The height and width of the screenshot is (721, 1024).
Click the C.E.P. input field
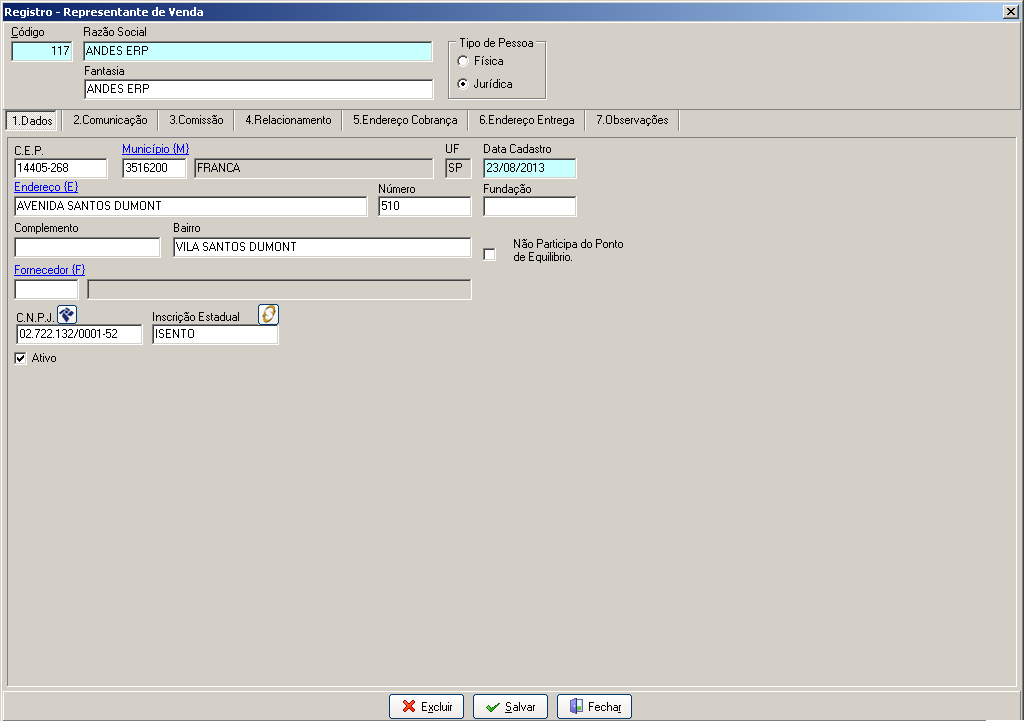[x=61, y=168]
